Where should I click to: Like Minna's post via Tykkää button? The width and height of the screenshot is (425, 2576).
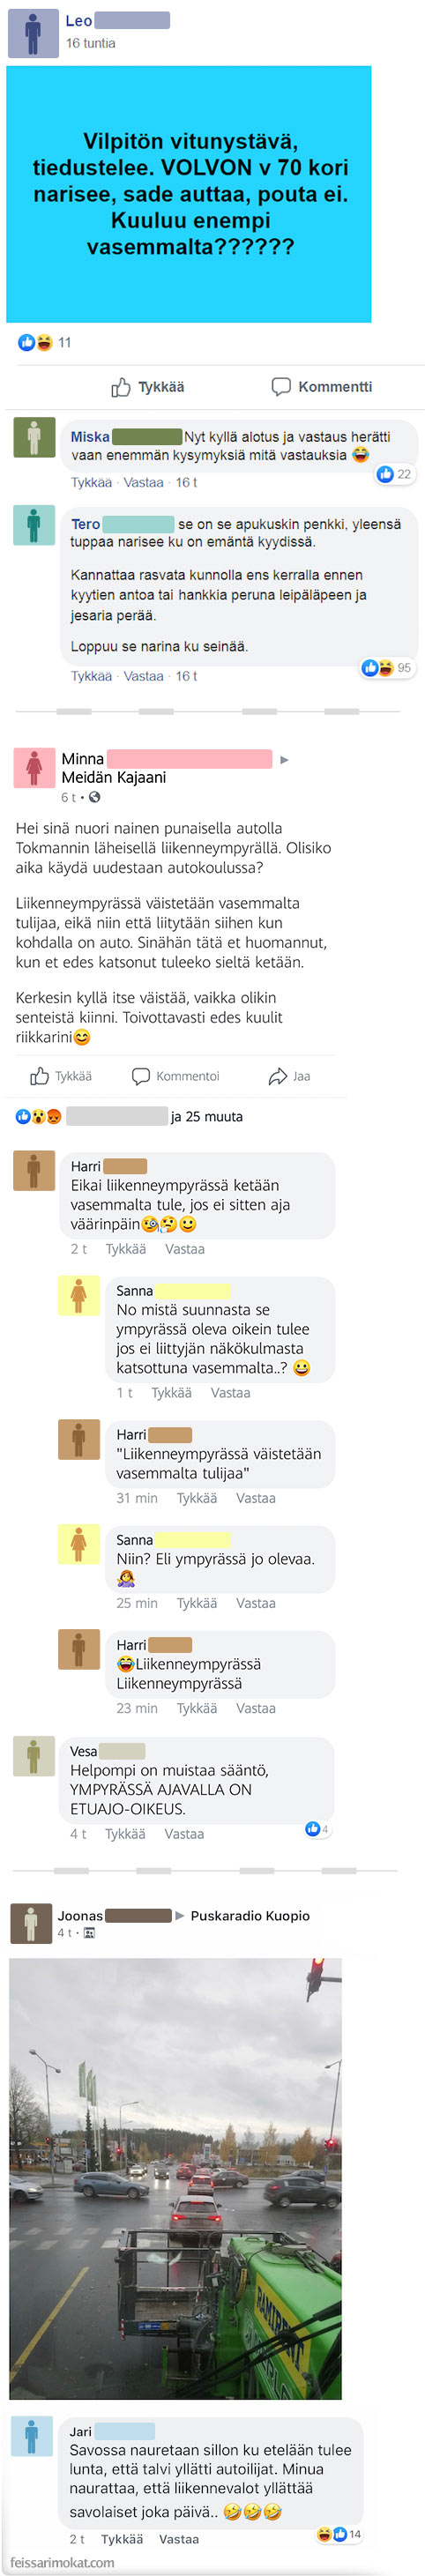(x=61, y=1076)
